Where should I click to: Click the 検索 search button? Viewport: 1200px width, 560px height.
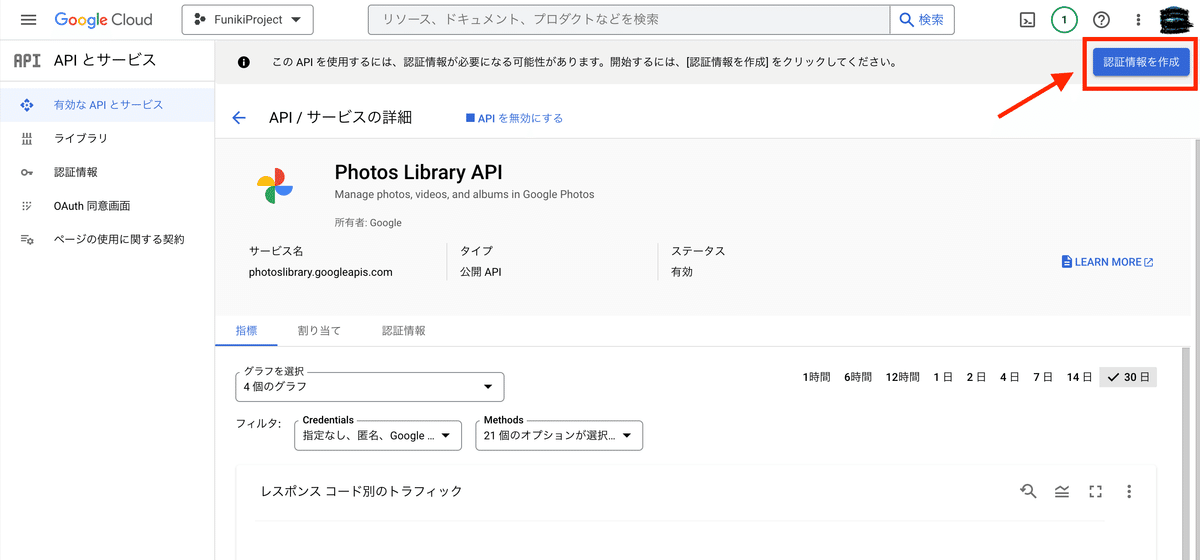[x=922, y=20]
